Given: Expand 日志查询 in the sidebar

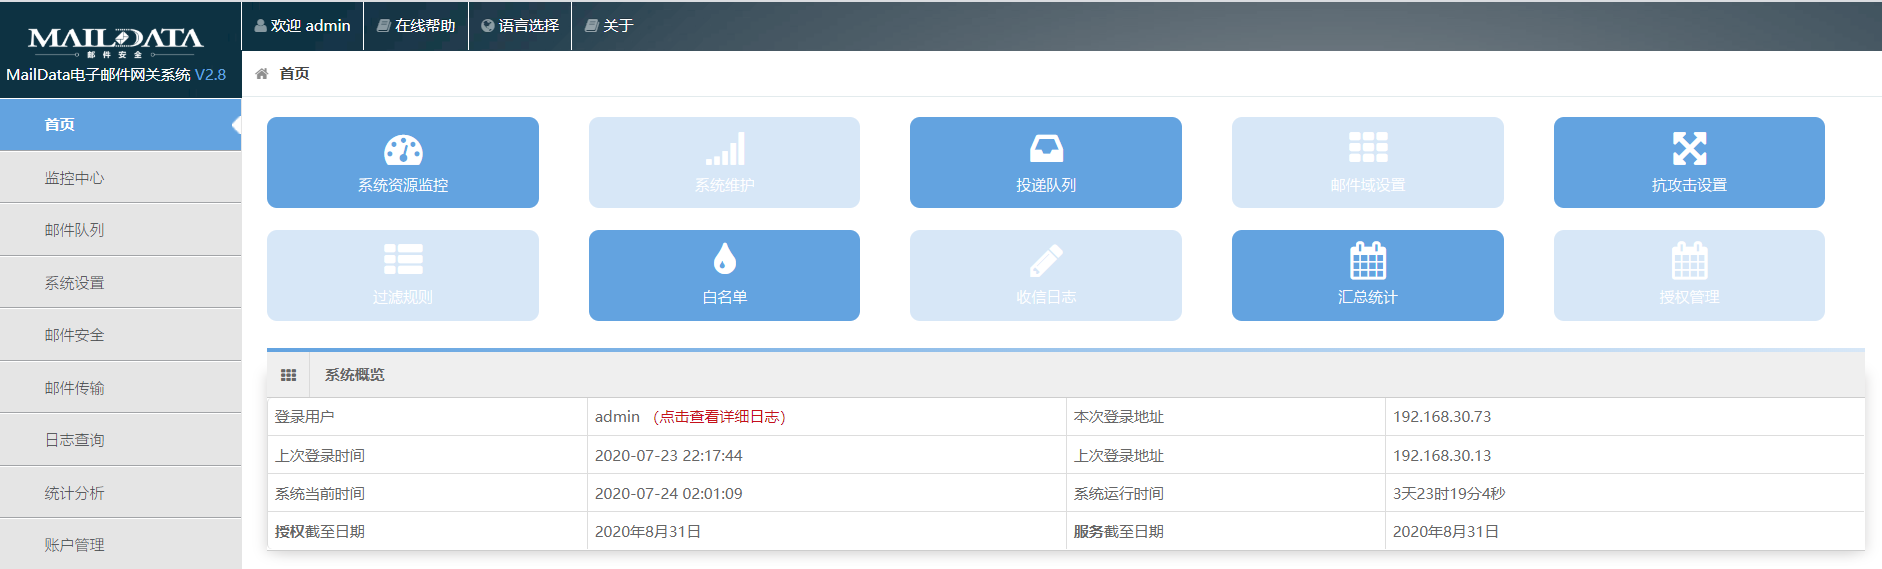Looking at the screenshot, I should tap(120, 440).
